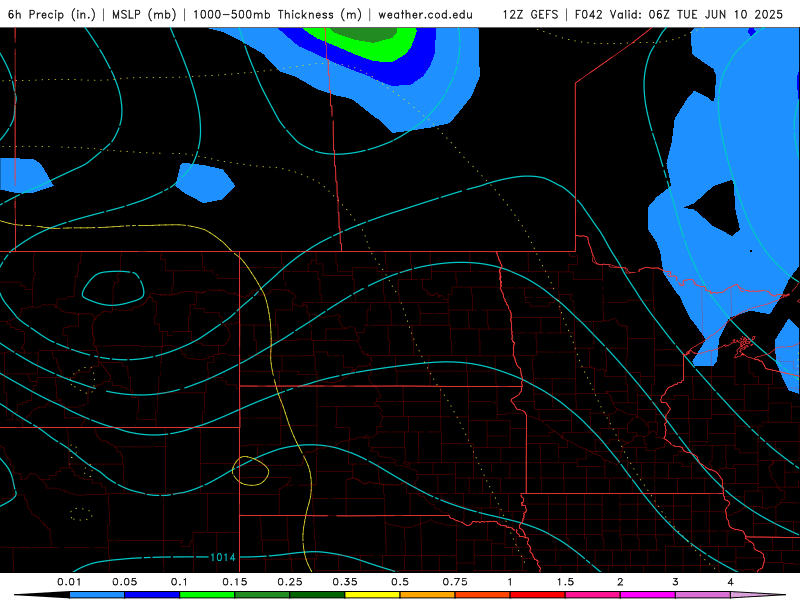Click the 0.1 legend value
This screenshot has height=600, width=800.
point(180,582)
